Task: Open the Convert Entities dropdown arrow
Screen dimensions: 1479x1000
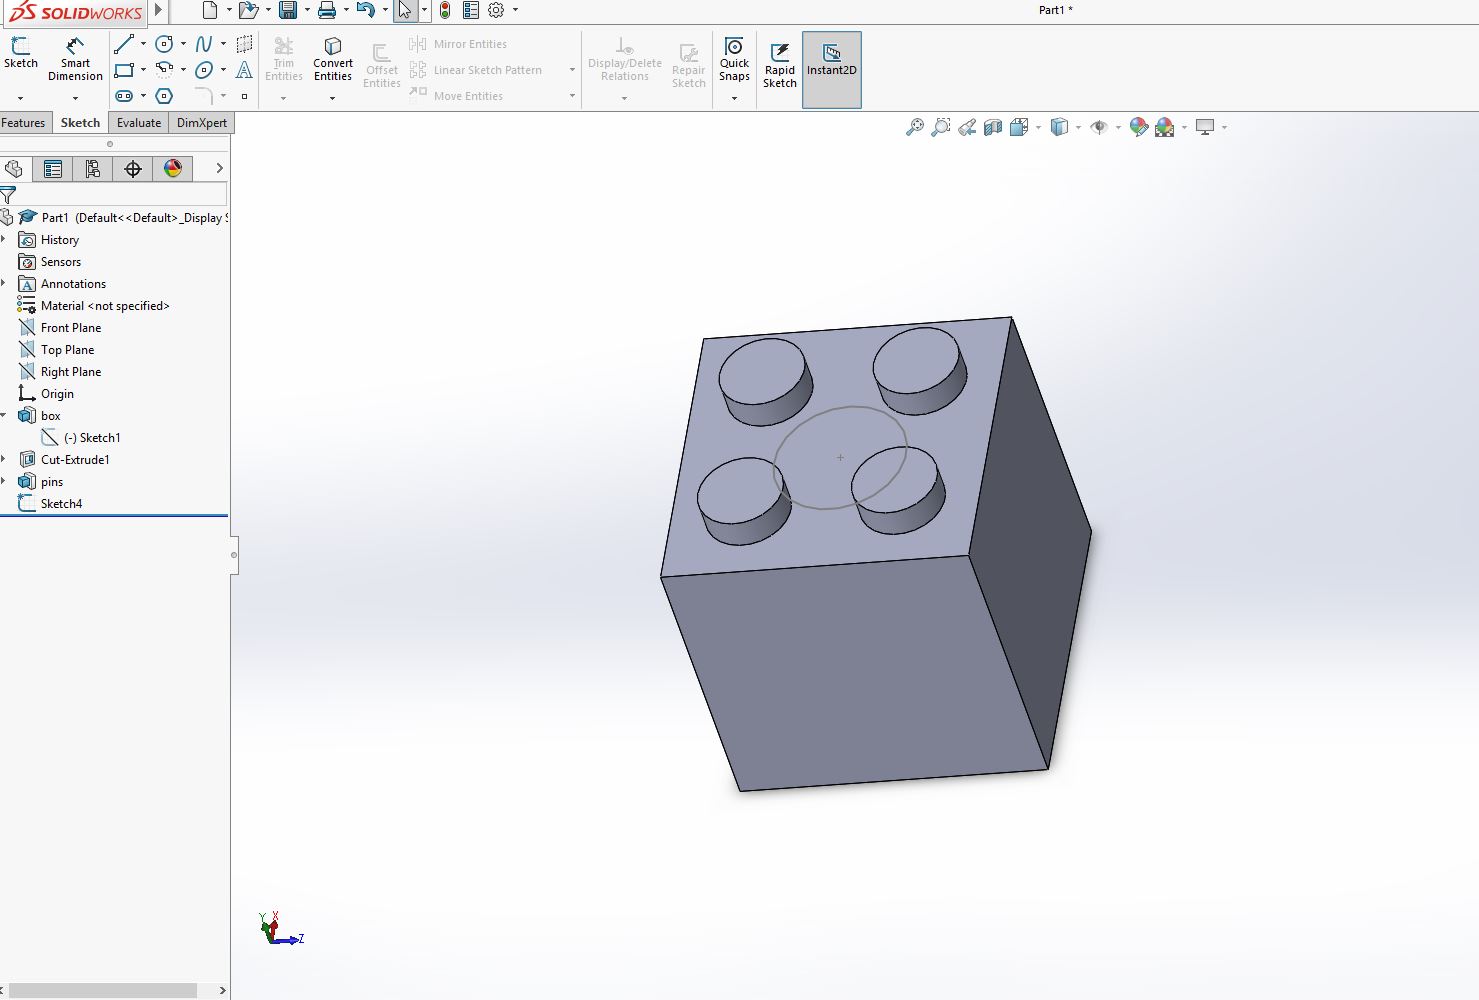Action: (332, 98)
